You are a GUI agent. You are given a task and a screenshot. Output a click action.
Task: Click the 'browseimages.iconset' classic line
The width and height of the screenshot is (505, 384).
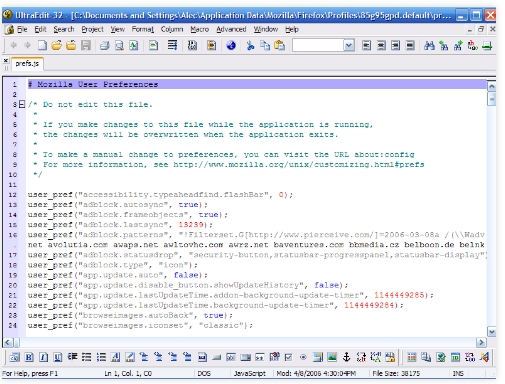tap(140, 325)
